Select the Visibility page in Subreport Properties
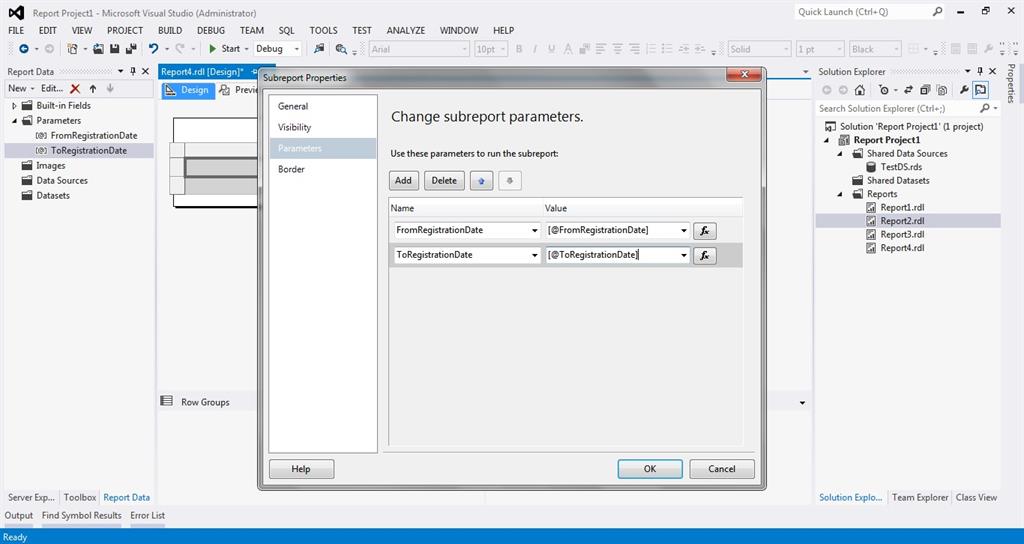Image resolution: width=1024 pixels, height=544 pixels. click(323, 127)
